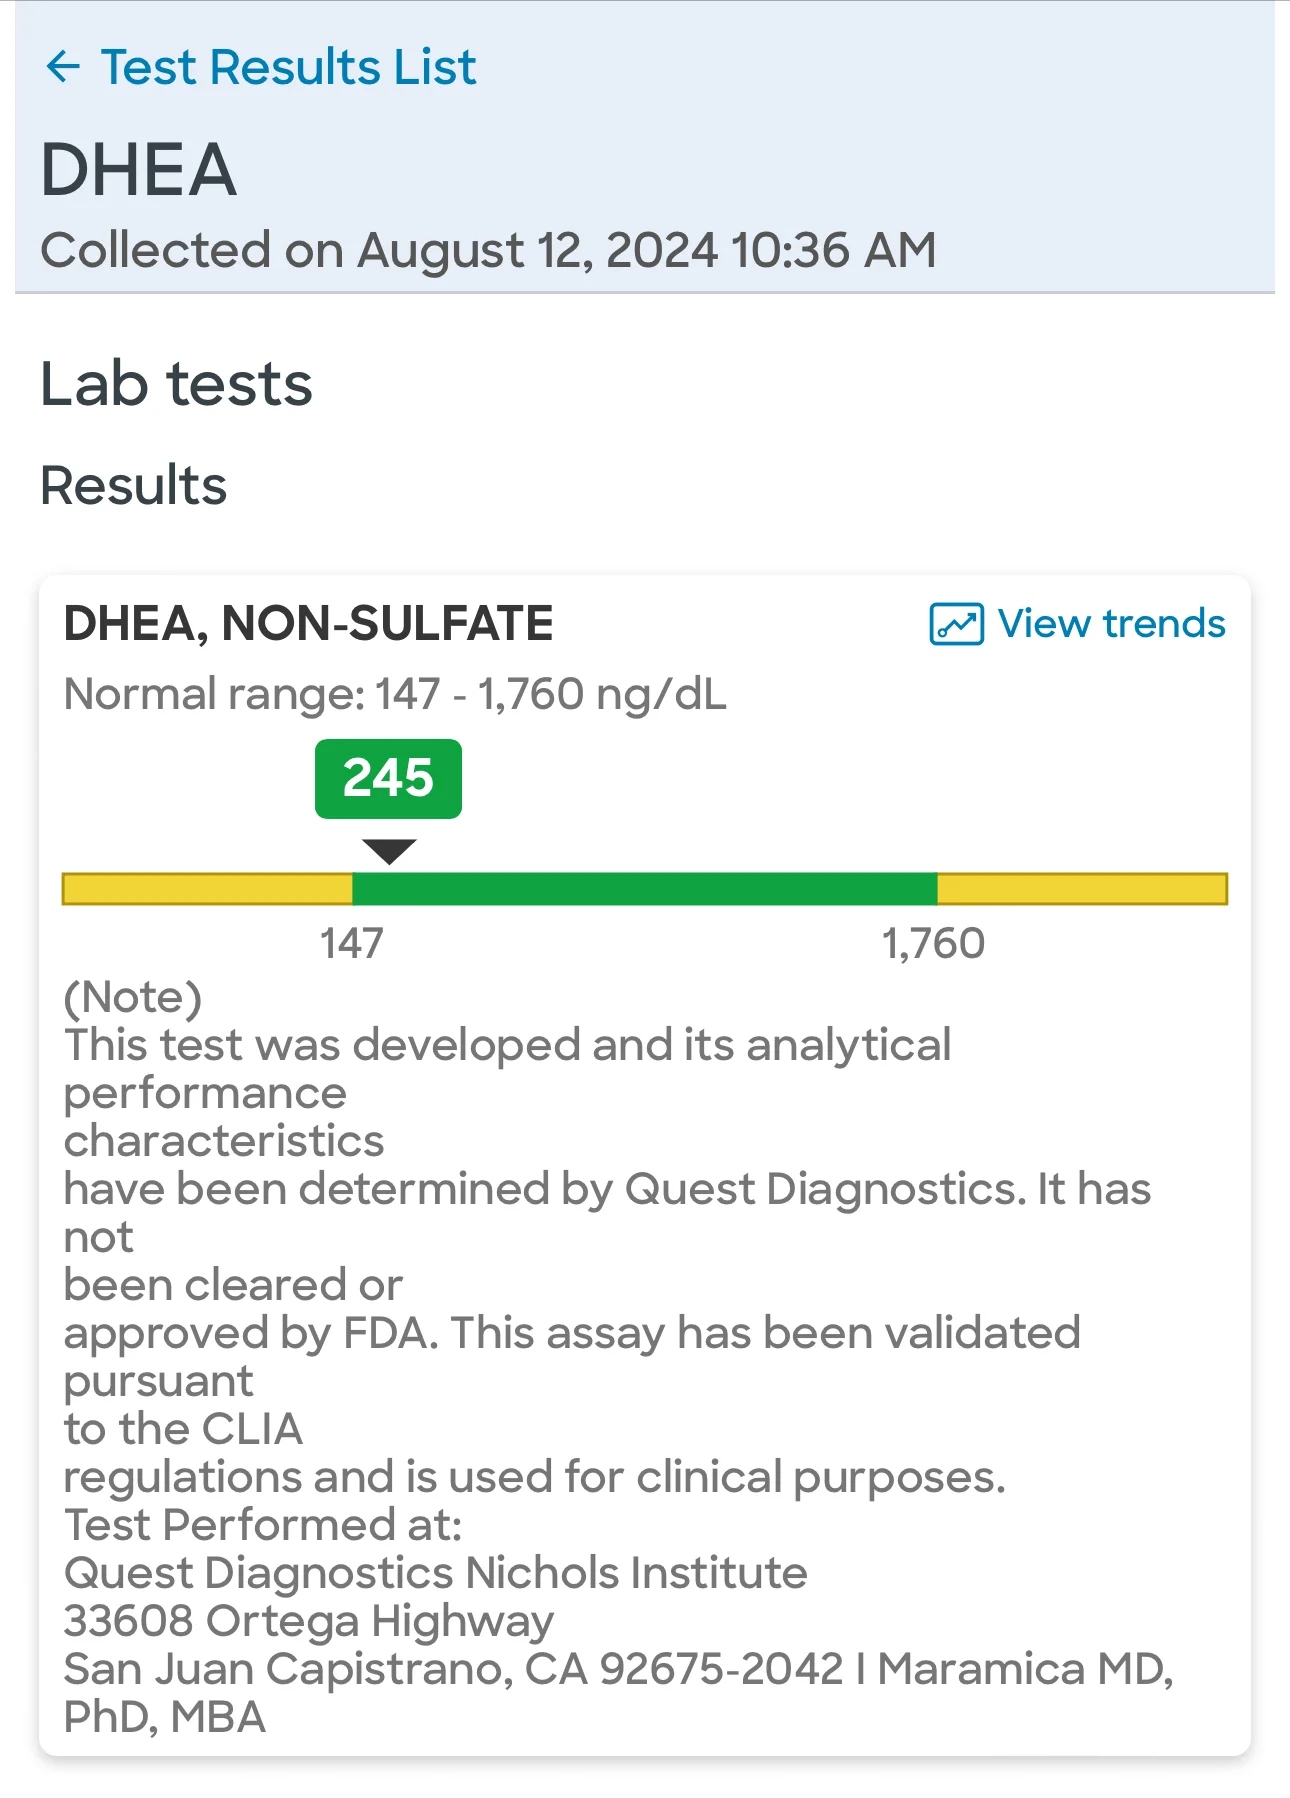Click the left yellow low-range segment
Viewport: 1290px width, 1798px height.
point(207,889)
